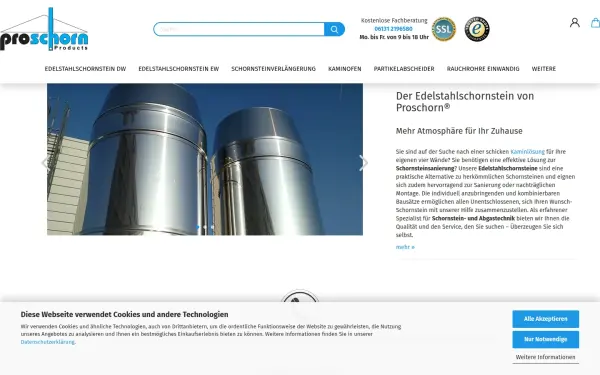The image size is (600, 375).
Task: Click Nur Notwendige cookie button
Action: pyautogui.click(x=545, y=339)
